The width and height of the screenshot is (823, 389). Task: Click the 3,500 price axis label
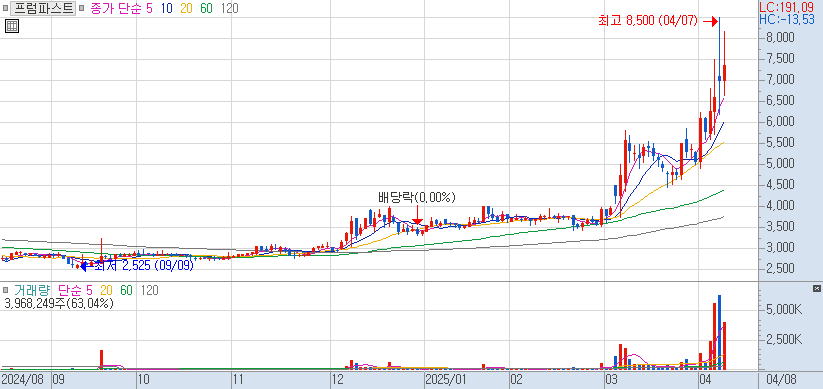779,227
